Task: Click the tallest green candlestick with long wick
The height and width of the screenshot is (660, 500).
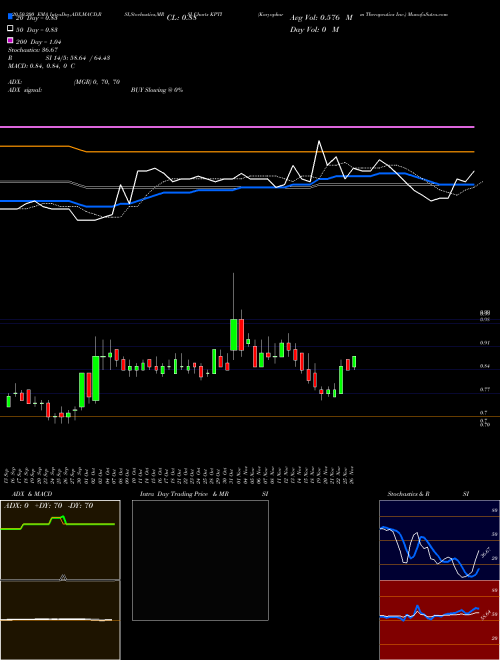Action: pos(234,335)
